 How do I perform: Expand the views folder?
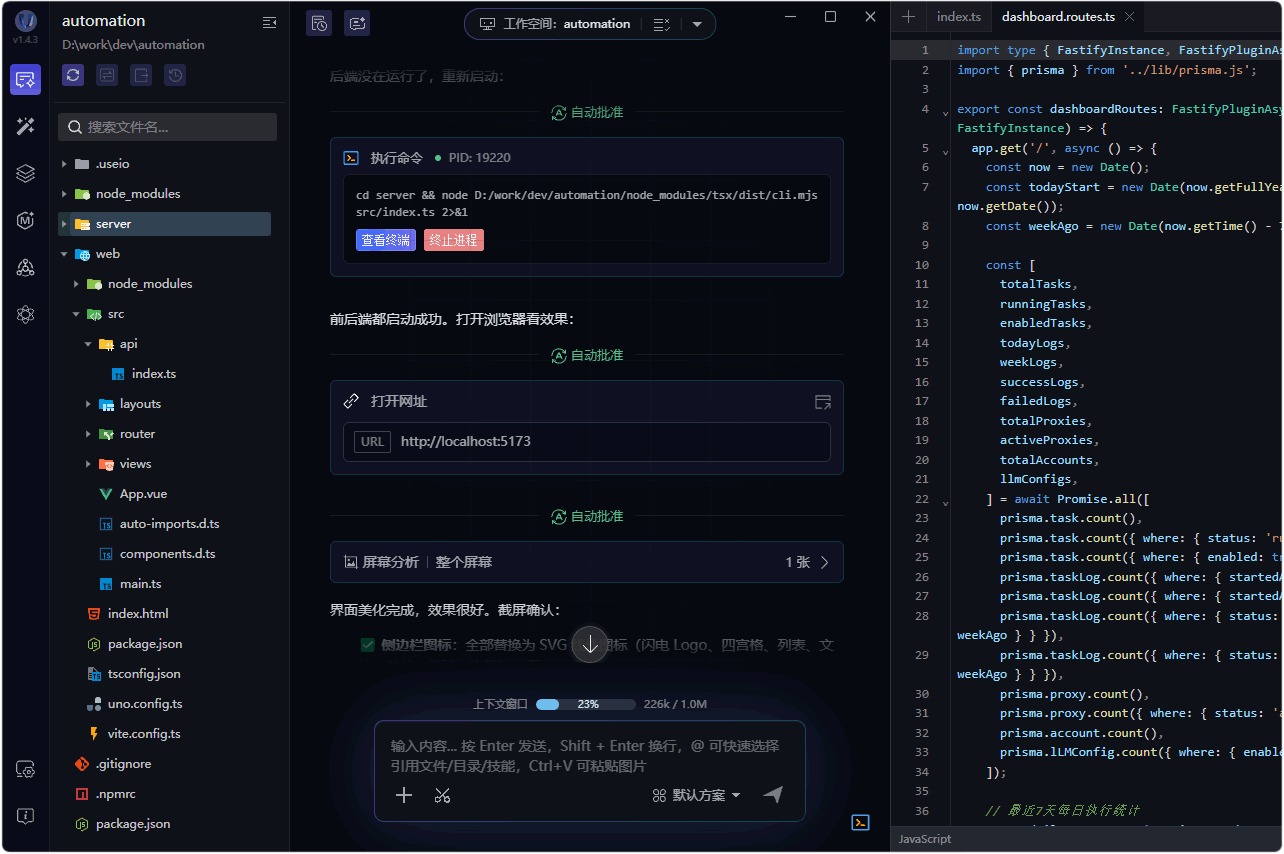(88, 464)
